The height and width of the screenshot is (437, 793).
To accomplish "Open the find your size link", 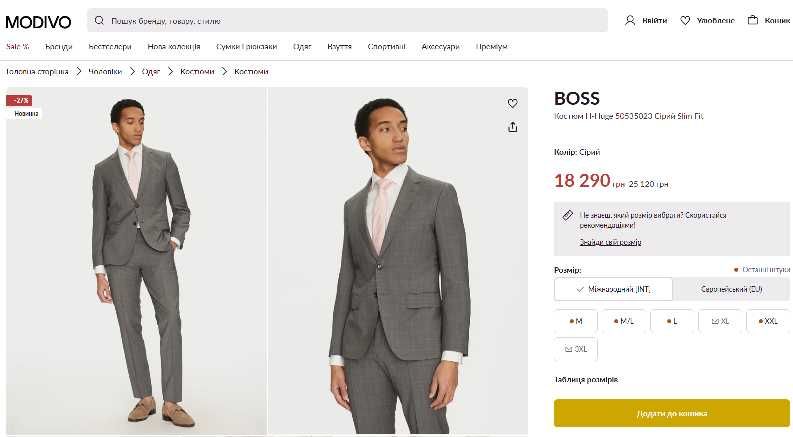I will click(x=610, y=242).
